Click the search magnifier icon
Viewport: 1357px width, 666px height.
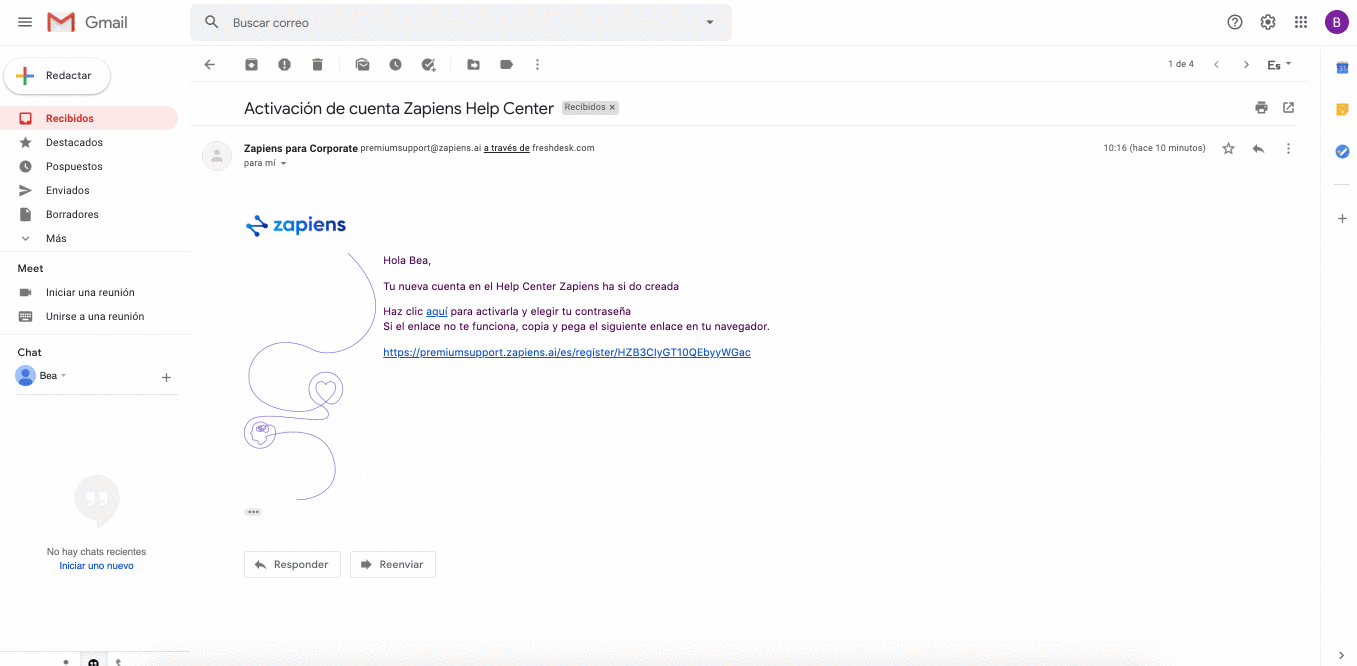pos(211,22)
